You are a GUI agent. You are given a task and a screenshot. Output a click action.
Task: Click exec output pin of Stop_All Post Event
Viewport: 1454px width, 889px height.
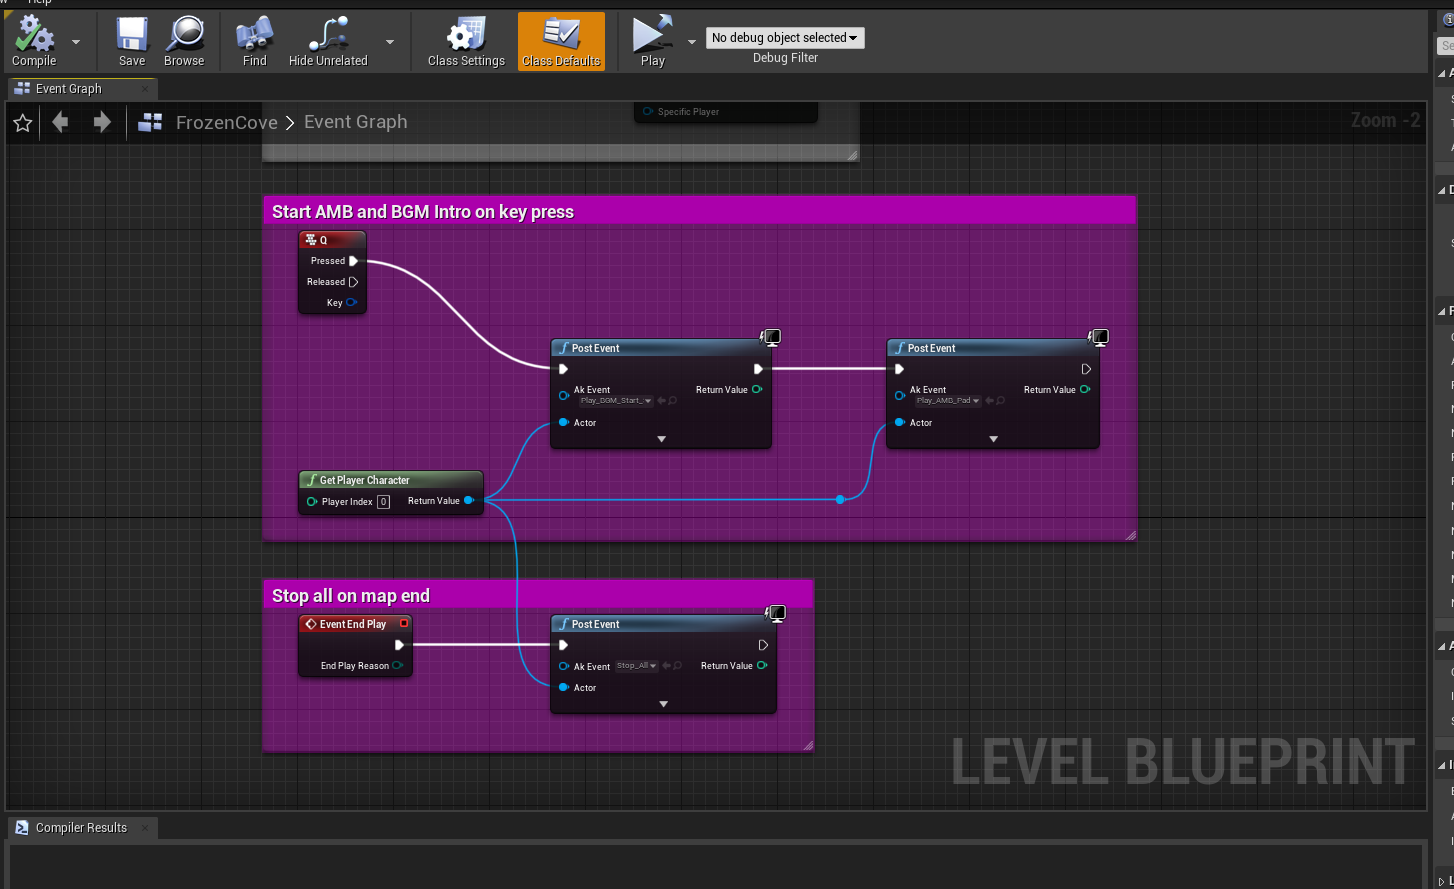tap(763, 645)
